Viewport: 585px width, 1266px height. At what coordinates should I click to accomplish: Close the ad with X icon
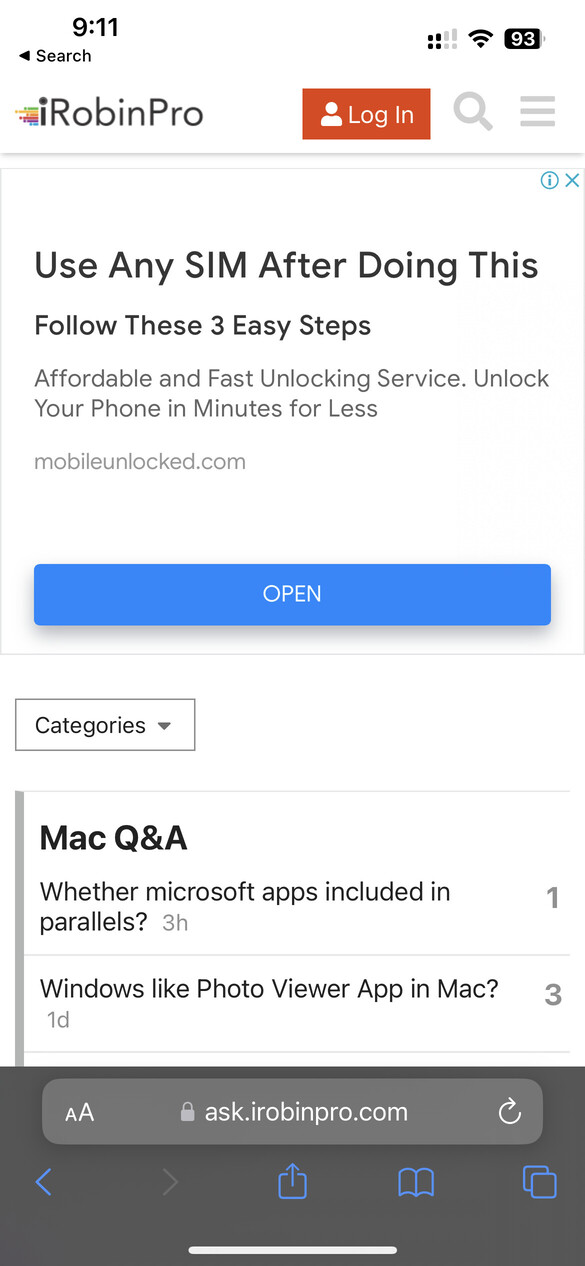(572, 180)
